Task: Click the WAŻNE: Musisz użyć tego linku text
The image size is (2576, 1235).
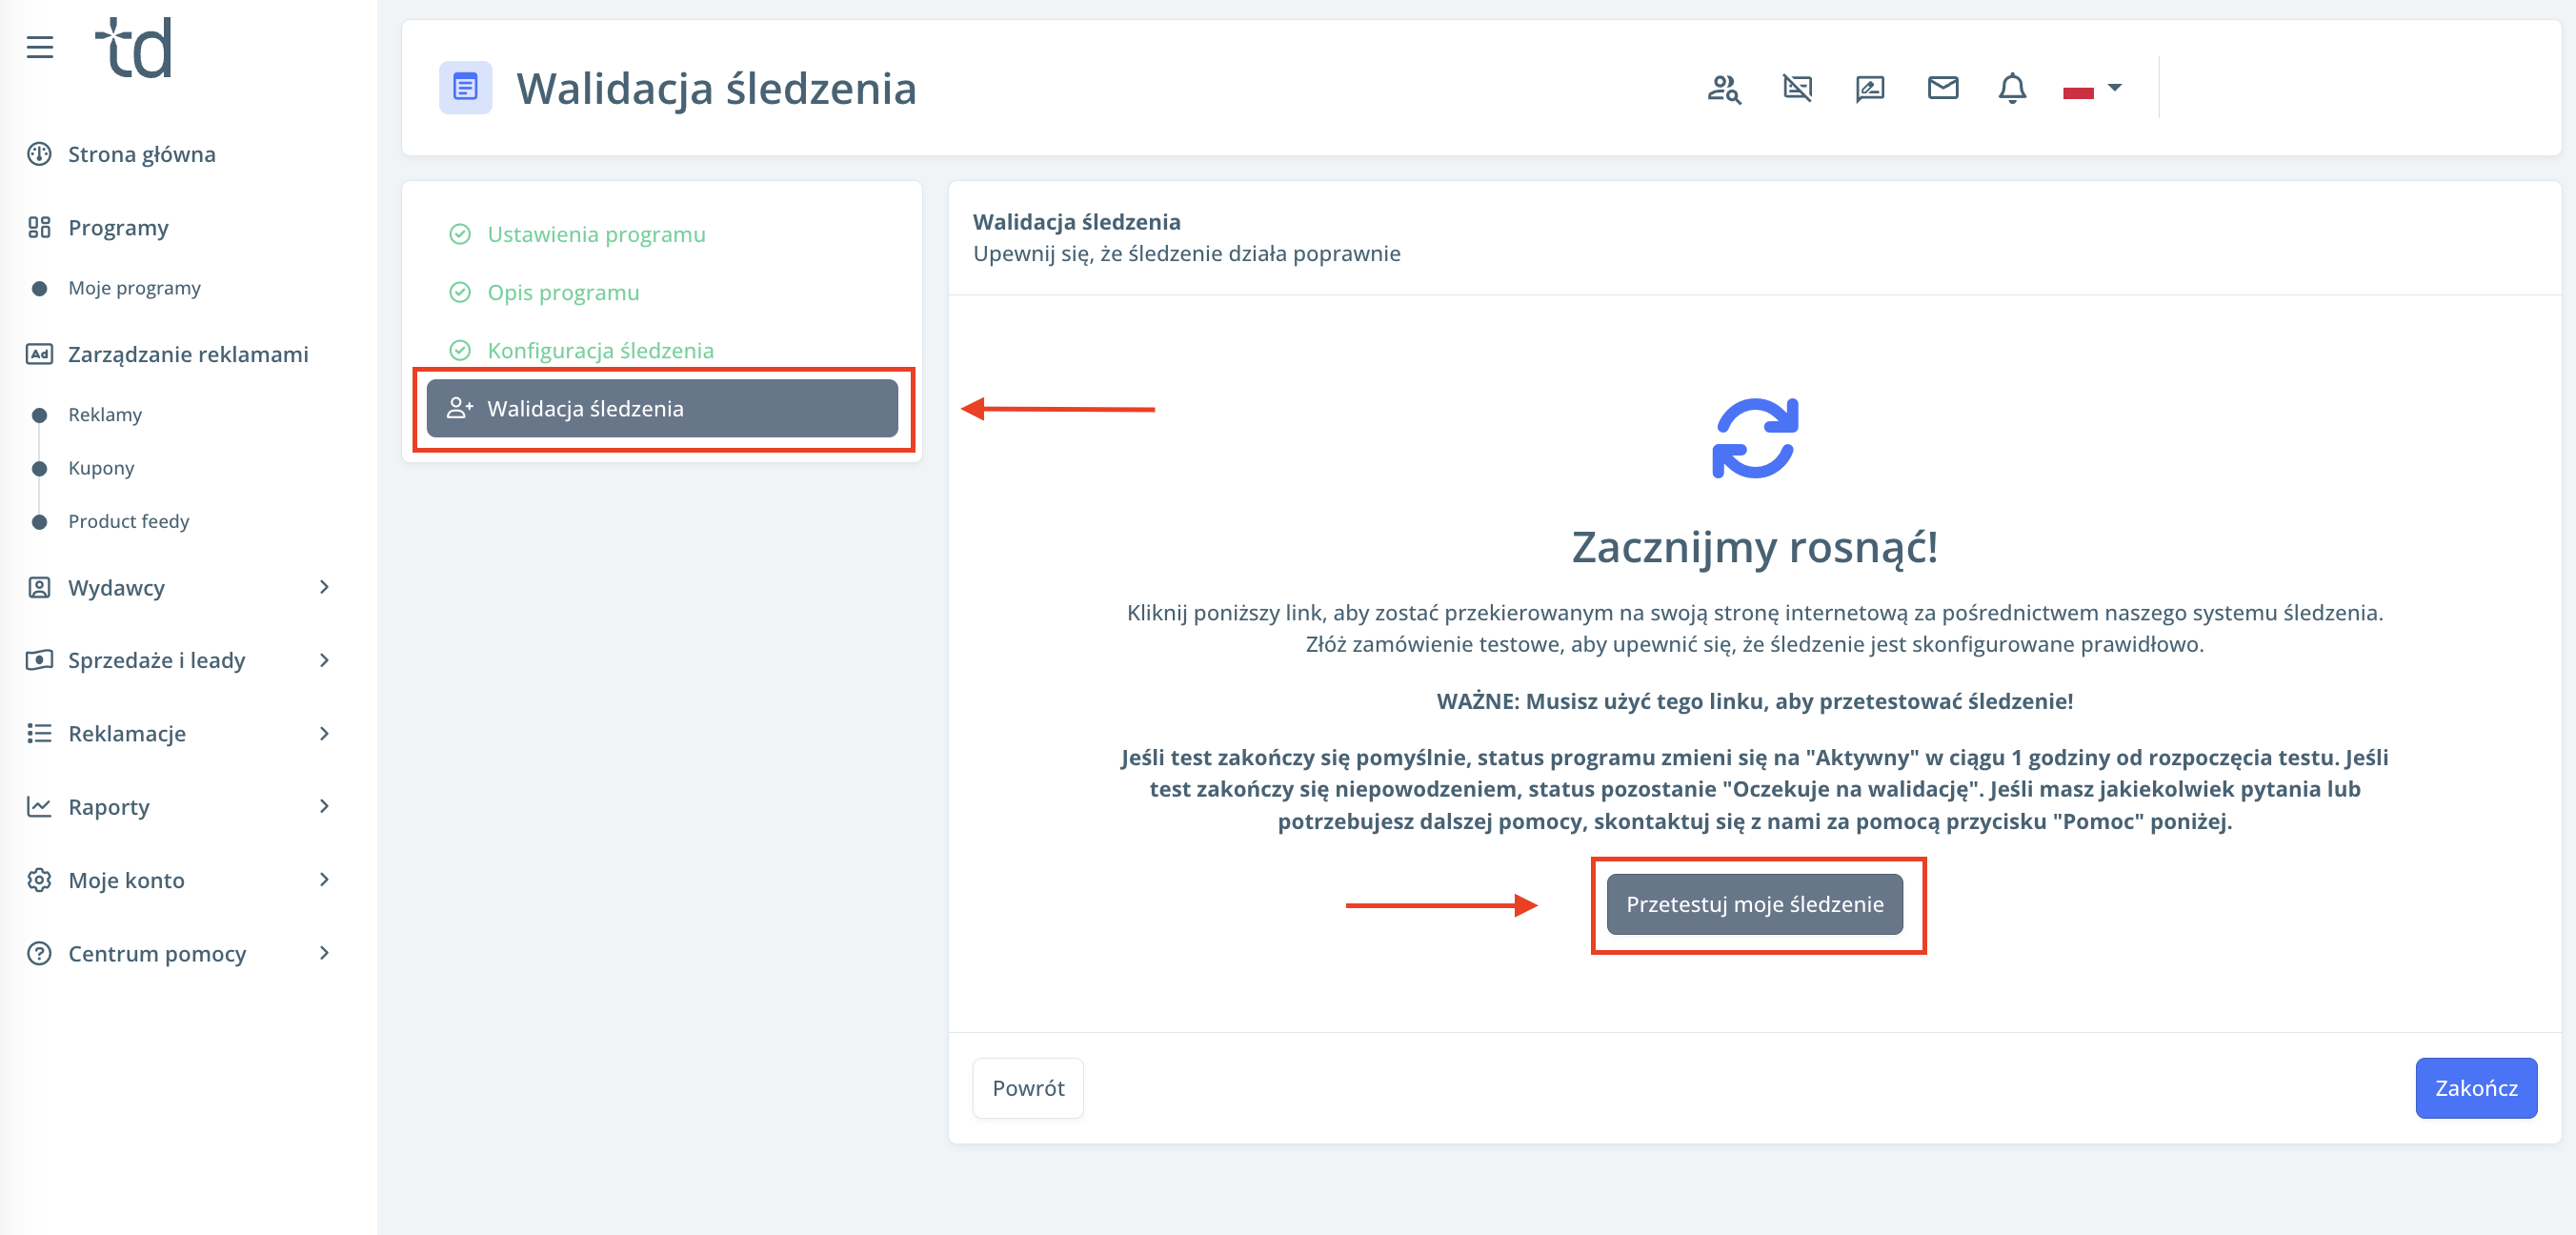Action: point(1755,701)
